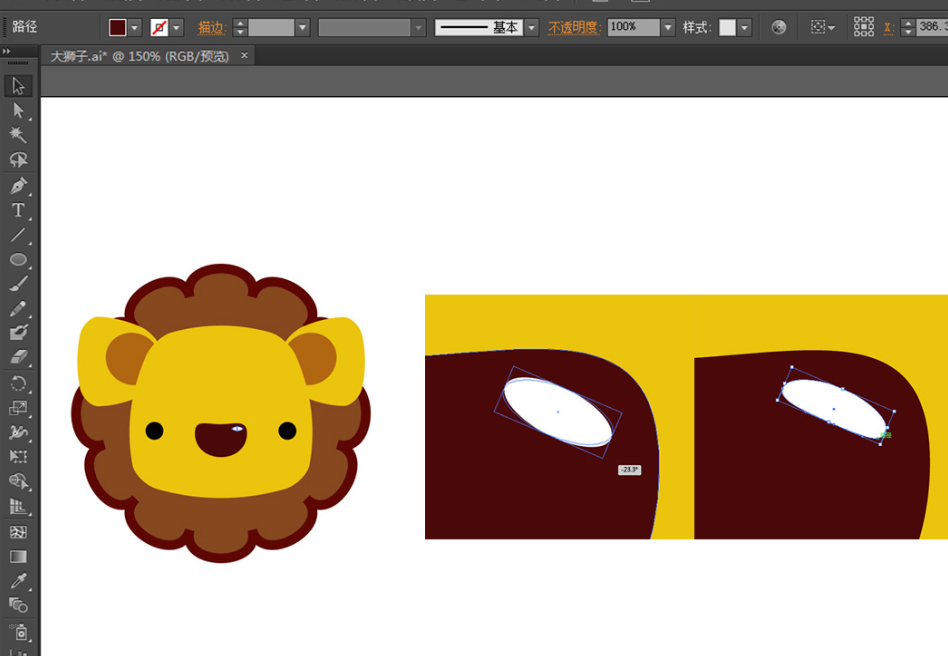Open the 基本 brush definition dropdown
The height and width of the screenshot is (656, 948).
pyautogui.click(x=532, y=28)
